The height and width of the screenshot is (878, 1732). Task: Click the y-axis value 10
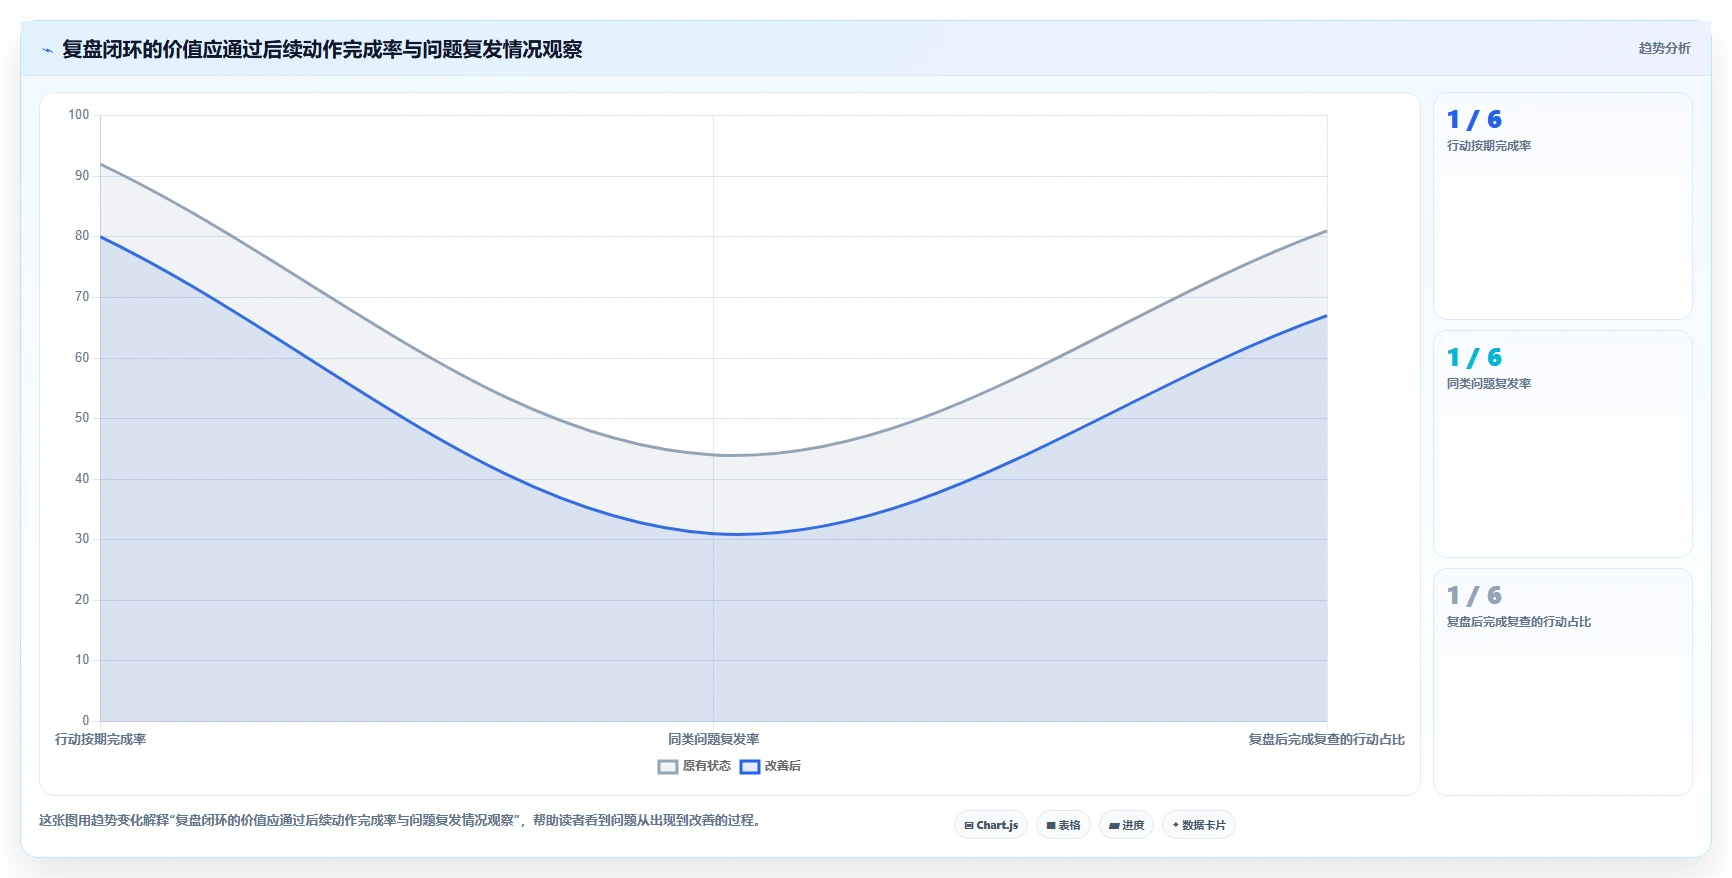click(82, 660)
